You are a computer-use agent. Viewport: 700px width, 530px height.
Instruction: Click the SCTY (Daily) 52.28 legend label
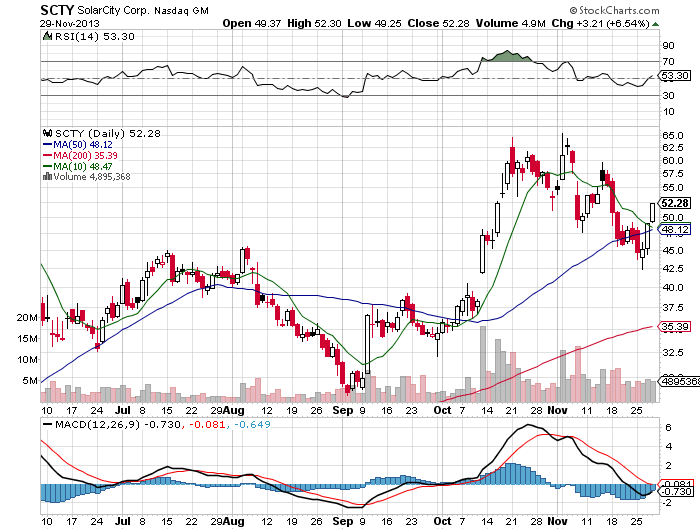108,134
